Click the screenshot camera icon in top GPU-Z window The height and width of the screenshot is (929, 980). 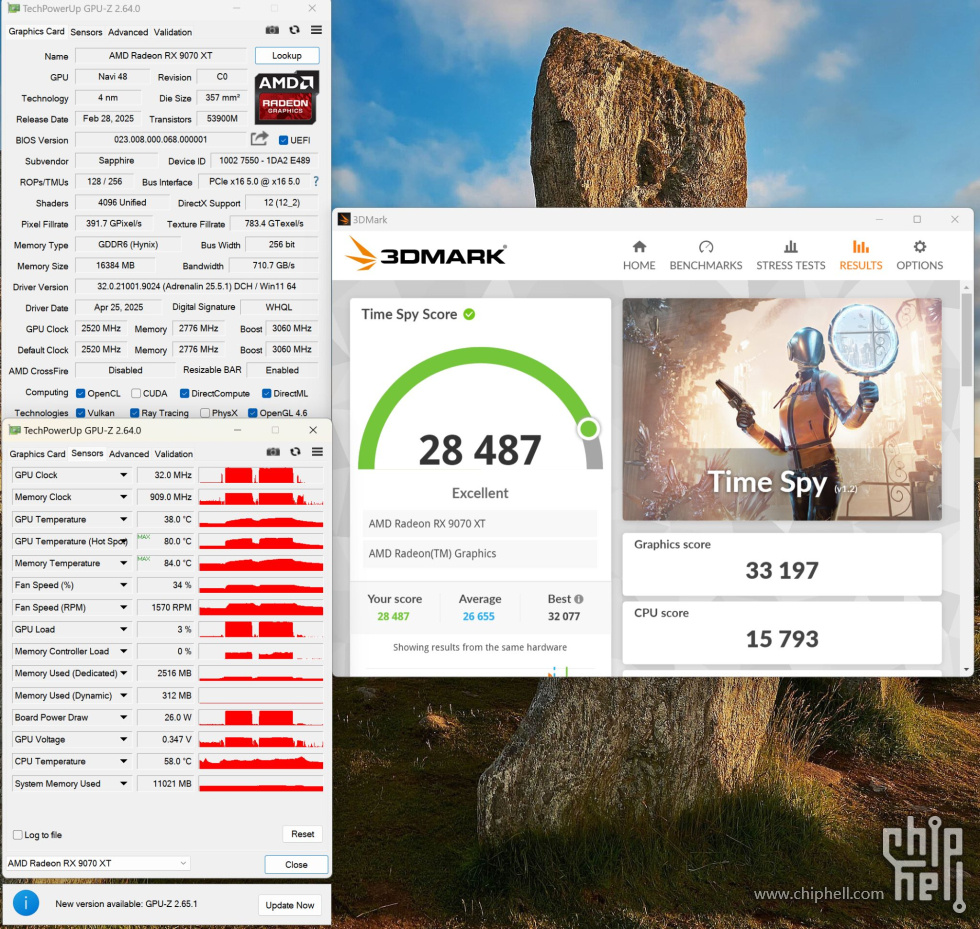coord(272,30)
